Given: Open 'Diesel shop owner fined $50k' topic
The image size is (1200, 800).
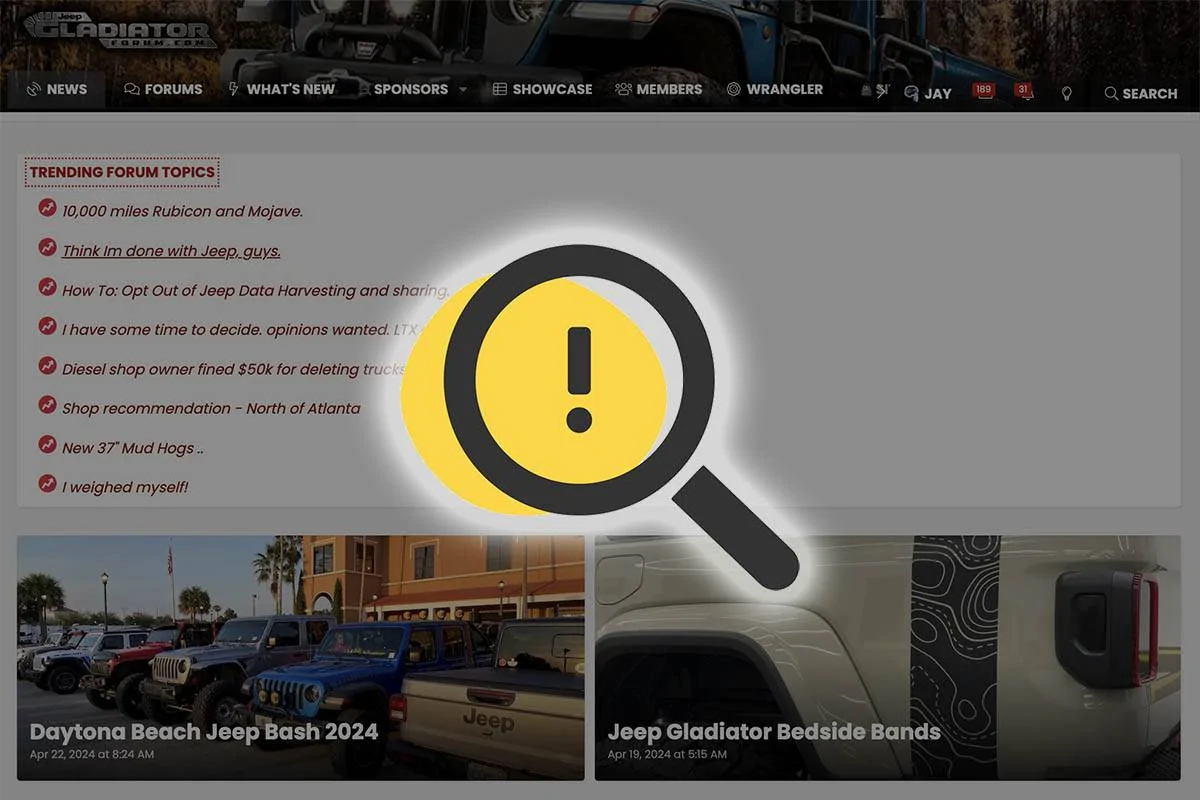Looking at the screenshot, I should [233, 369].
